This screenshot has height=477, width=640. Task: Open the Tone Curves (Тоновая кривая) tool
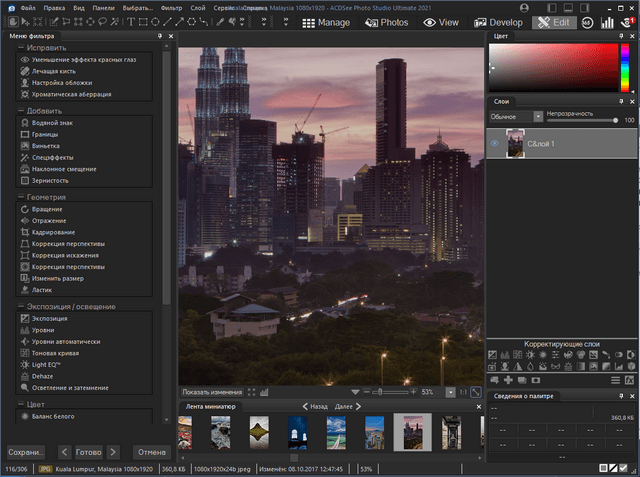click(55, 353)
